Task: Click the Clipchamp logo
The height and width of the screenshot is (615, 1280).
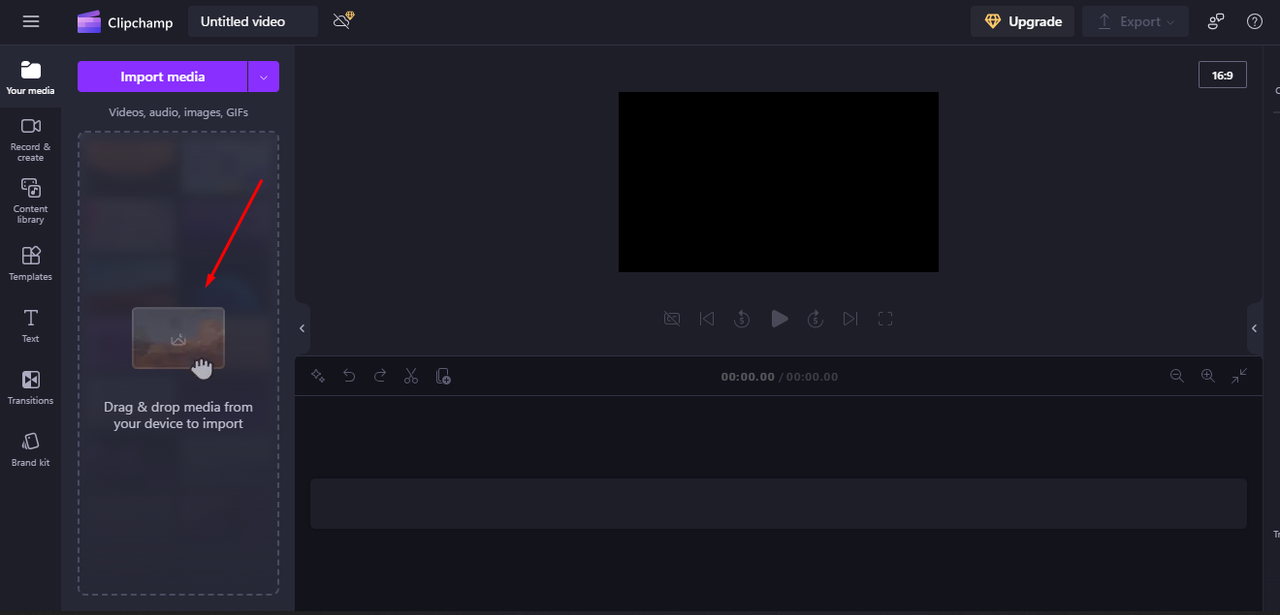Action: click(x=125, y=22)
